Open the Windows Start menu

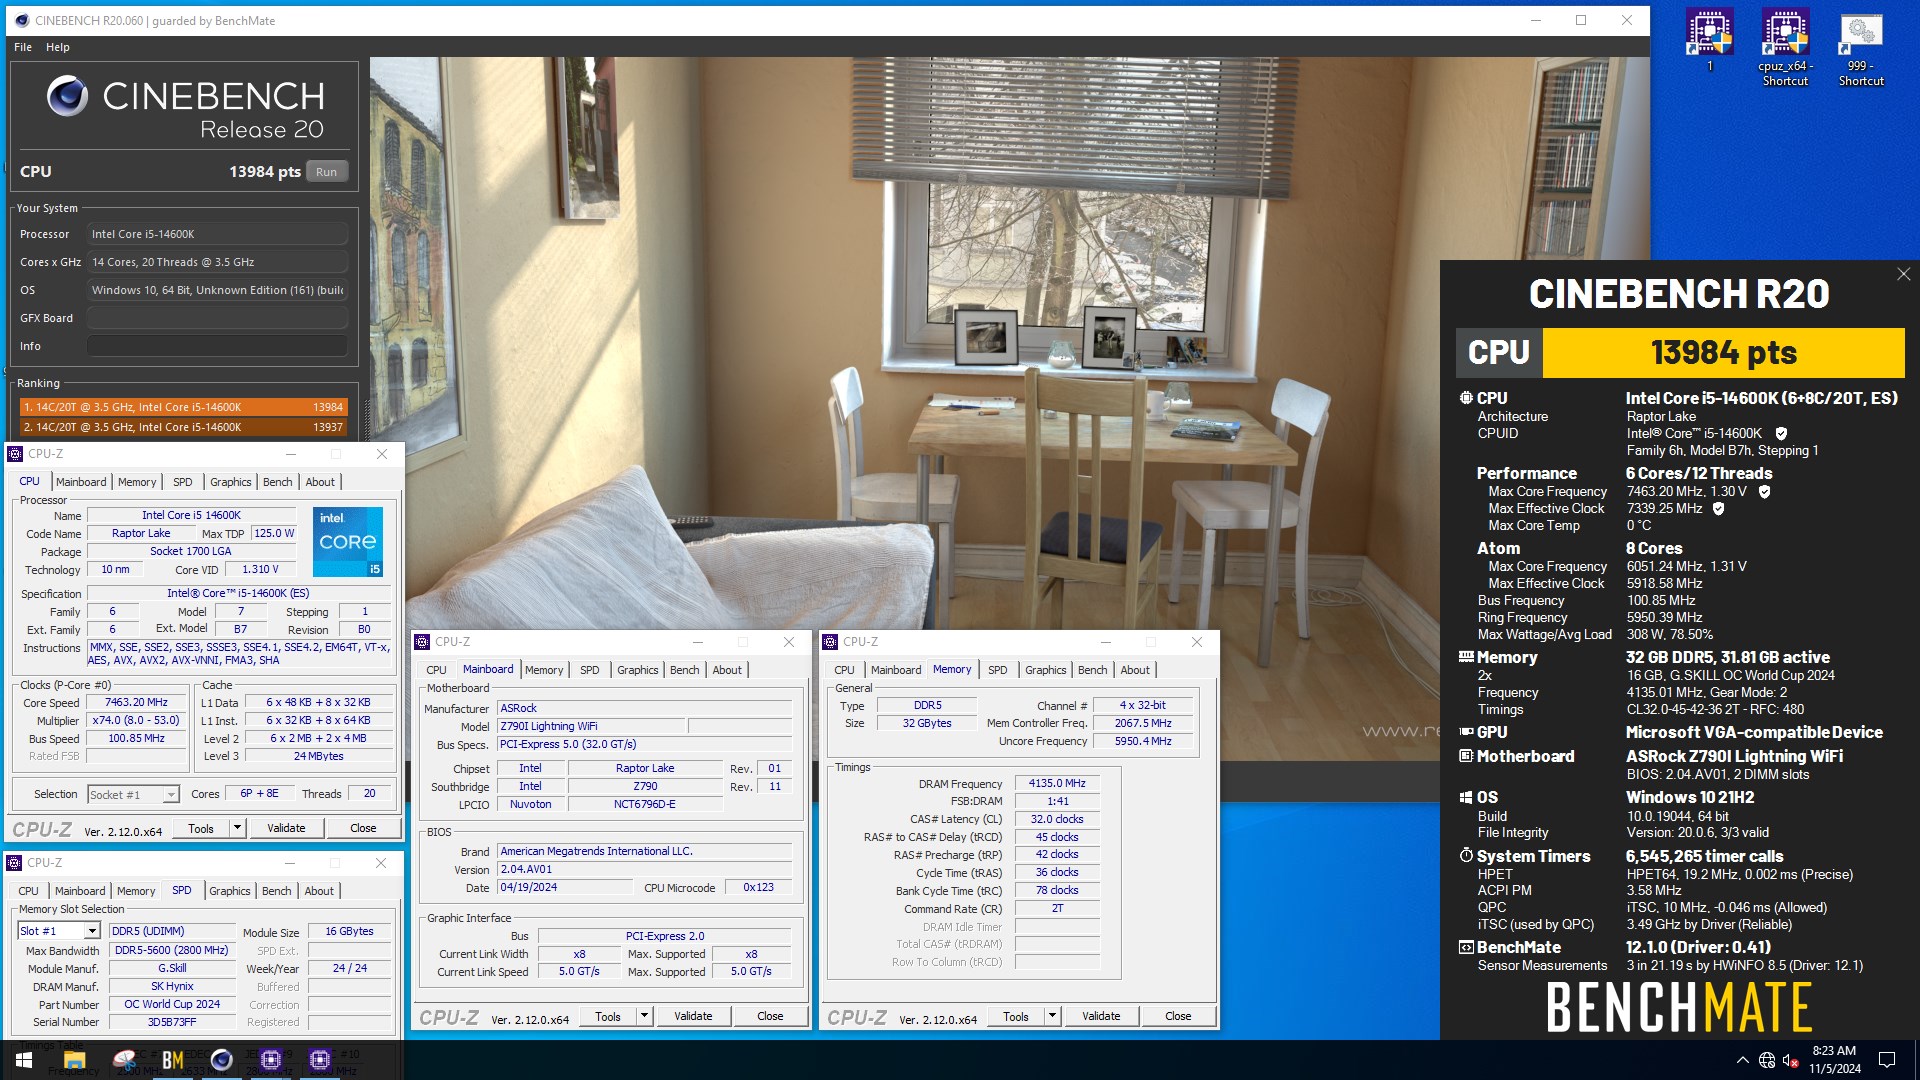click(x=24, y=1060)
